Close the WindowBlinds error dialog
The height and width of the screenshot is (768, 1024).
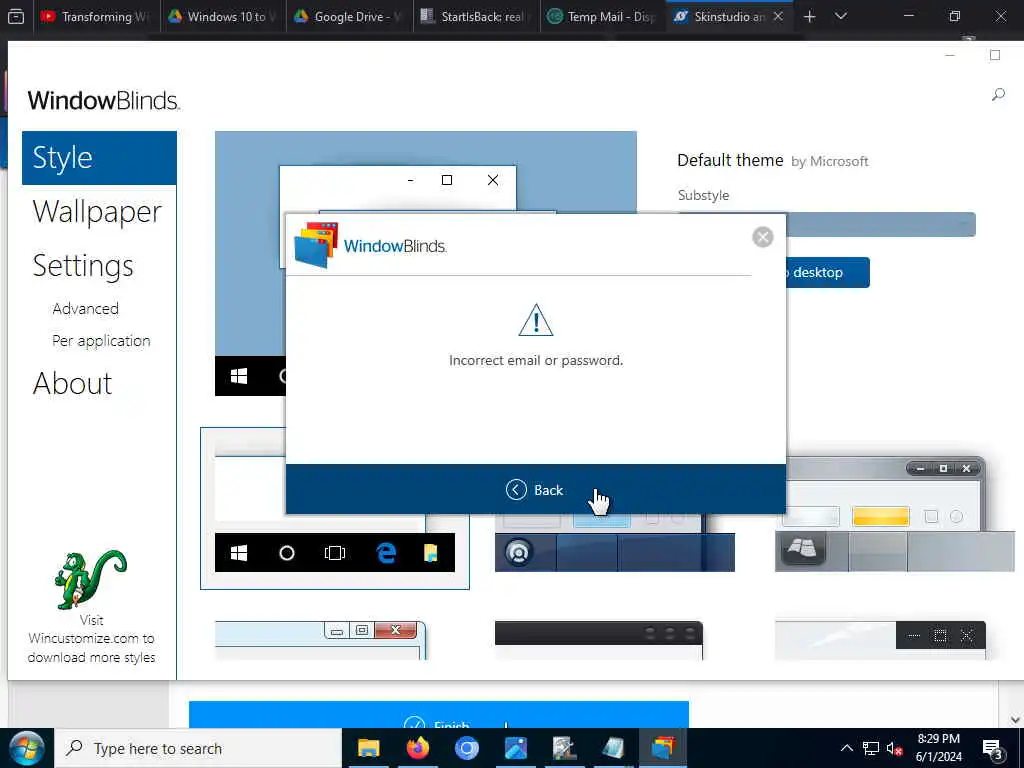coord(762,237)
